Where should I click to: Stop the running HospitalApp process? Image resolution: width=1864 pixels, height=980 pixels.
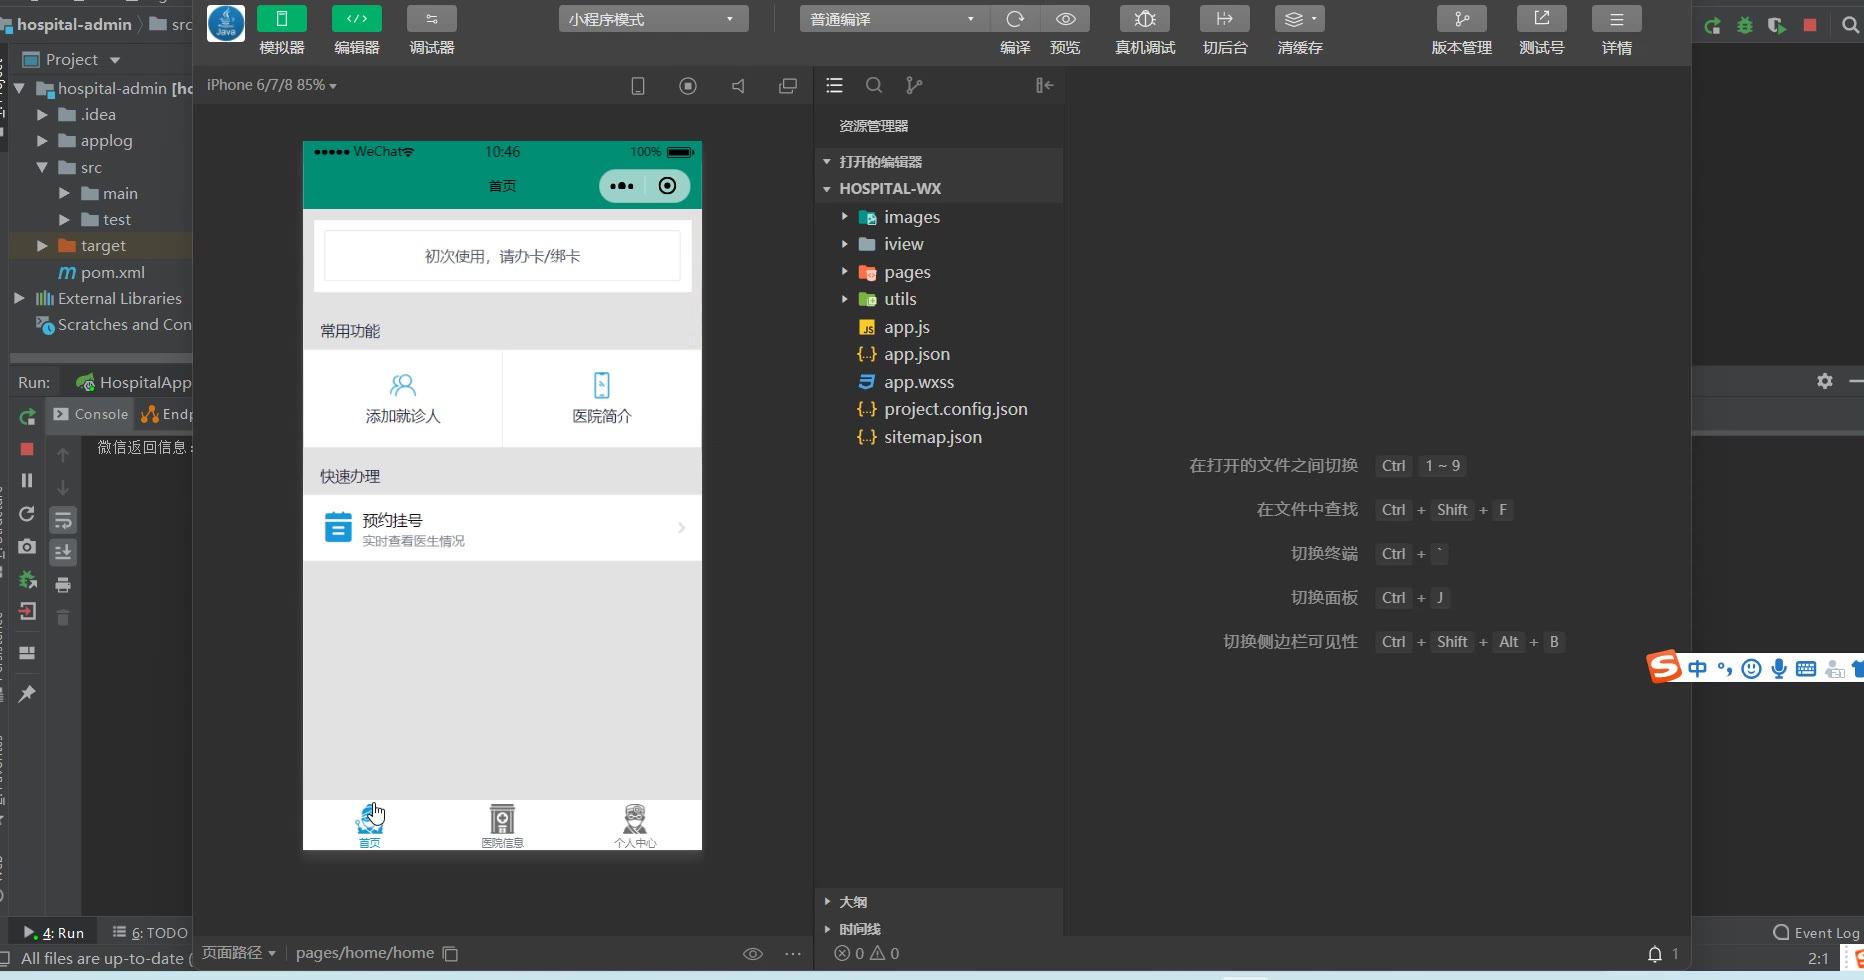tap(27, 449)
